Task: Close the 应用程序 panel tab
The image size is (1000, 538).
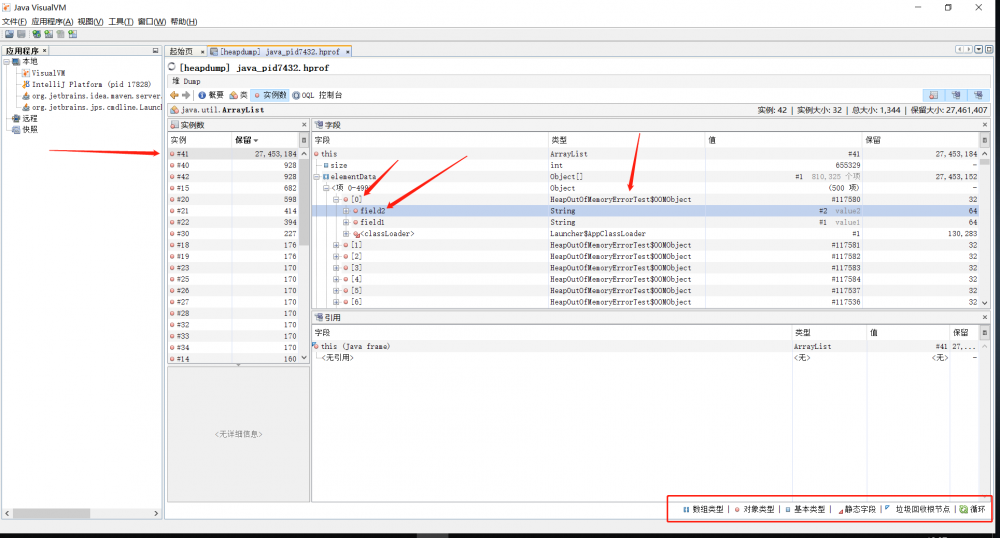Action: pyautogui.click(x=45, y=50)
